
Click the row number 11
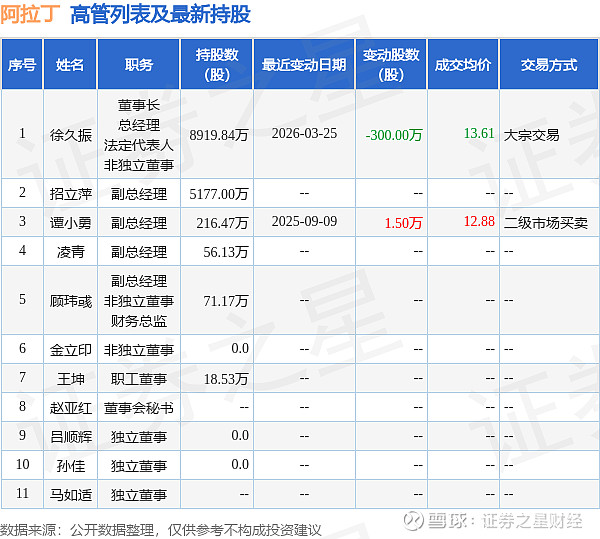[23, 493]
